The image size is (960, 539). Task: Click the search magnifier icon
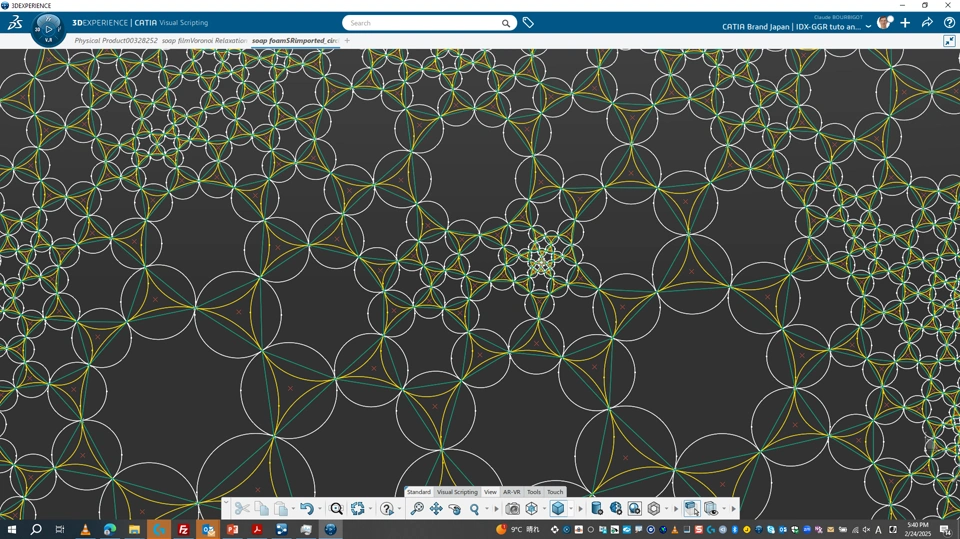pos(506,23)
